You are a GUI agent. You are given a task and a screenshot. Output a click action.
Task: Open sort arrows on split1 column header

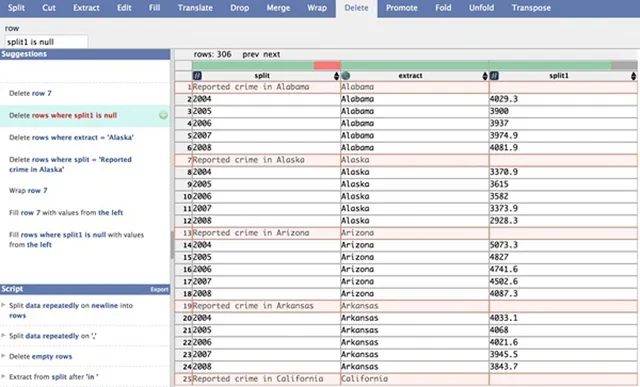(633, 76)
